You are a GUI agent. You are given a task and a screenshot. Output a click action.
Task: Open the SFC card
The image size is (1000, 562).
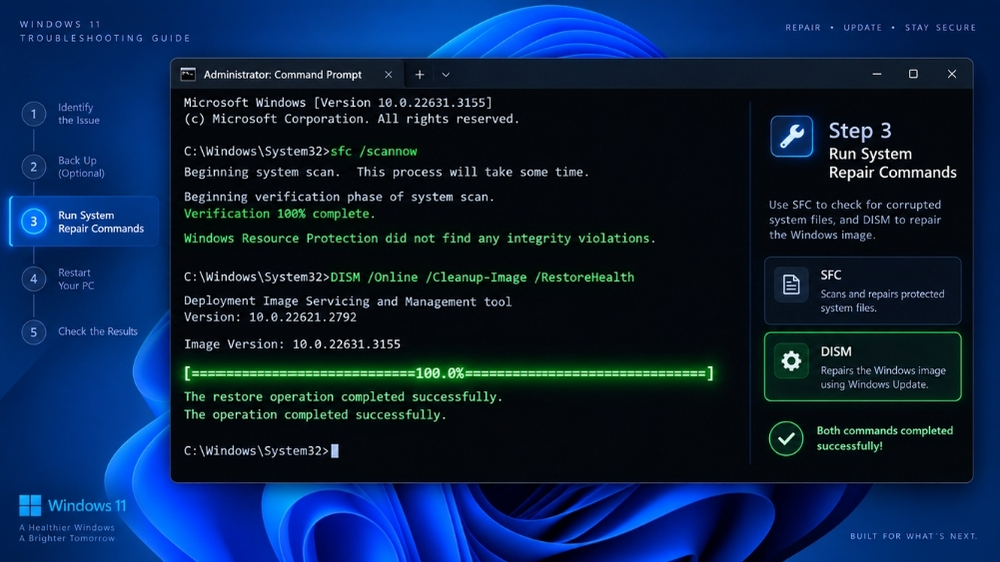(x=862, y=291)
